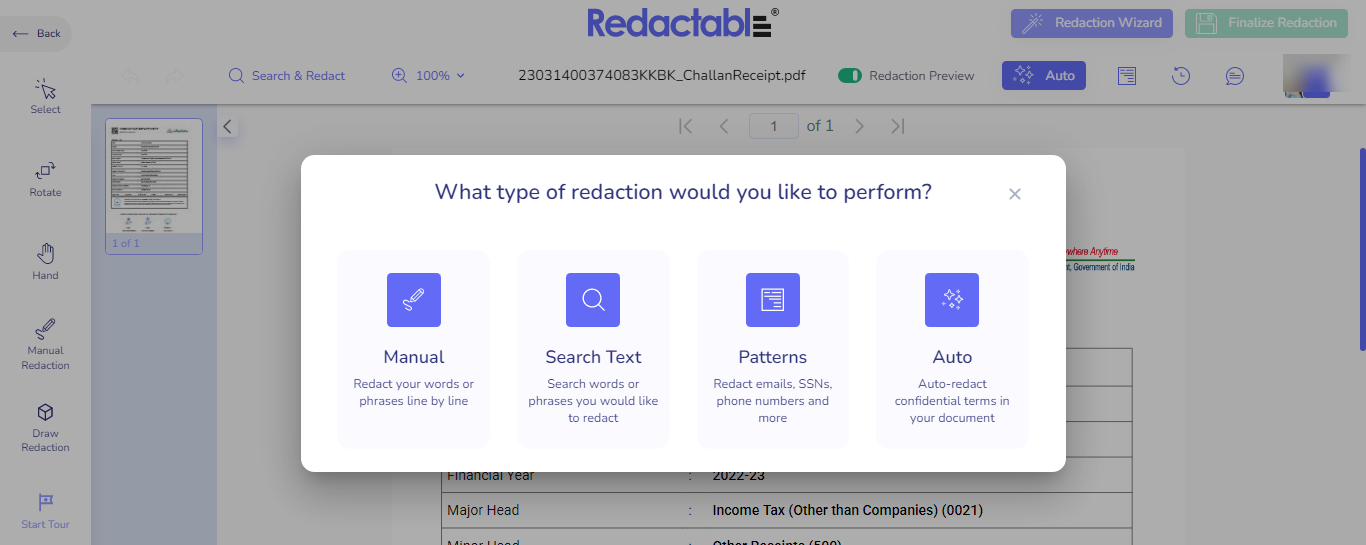The image size is (1366, 545).
Task: Choose the Auto redaction card
Action: (952, 349)
